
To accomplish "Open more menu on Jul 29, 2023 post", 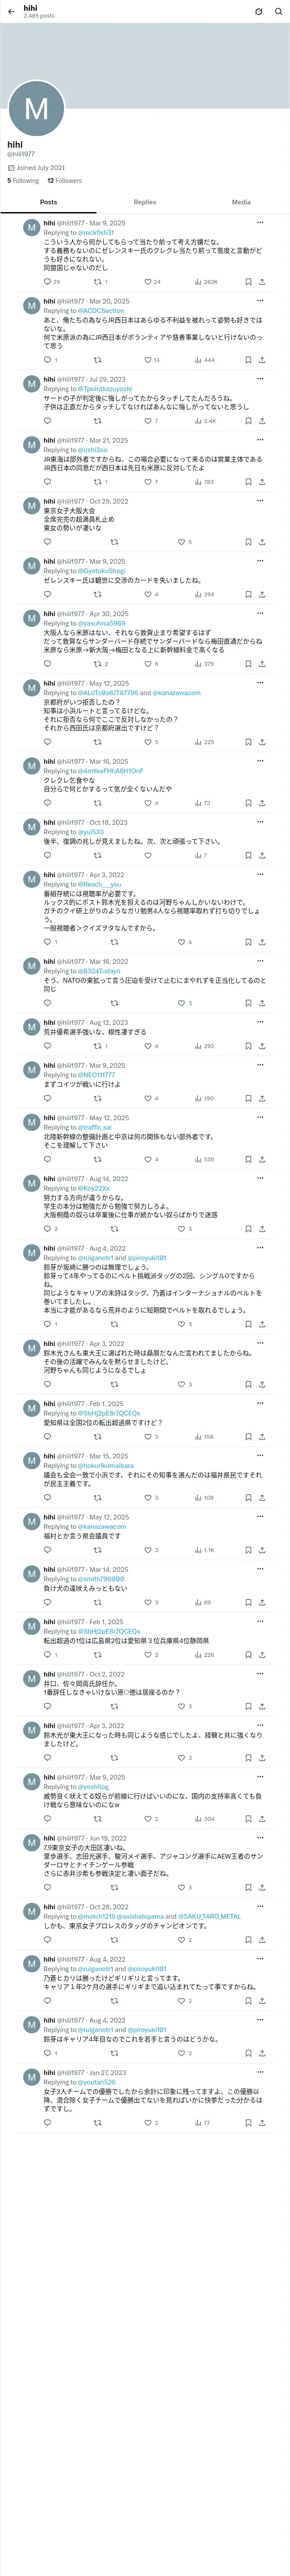I will pos(260,379).
